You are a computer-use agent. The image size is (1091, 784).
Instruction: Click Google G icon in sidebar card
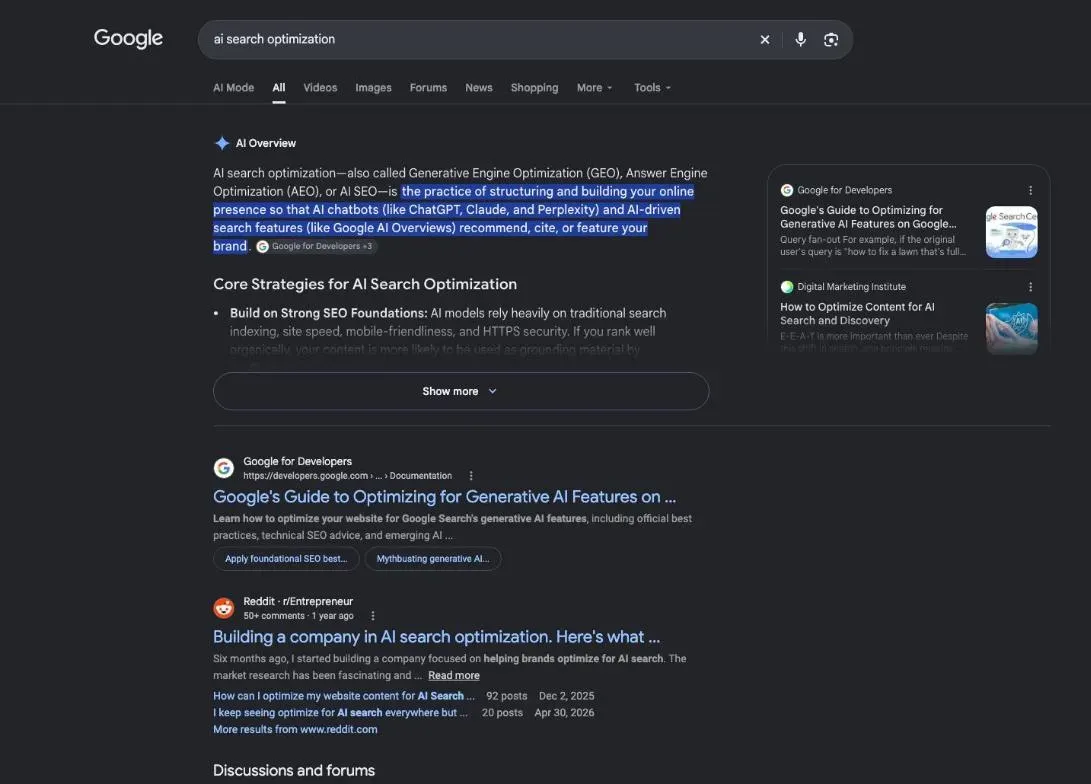point(787,190)
